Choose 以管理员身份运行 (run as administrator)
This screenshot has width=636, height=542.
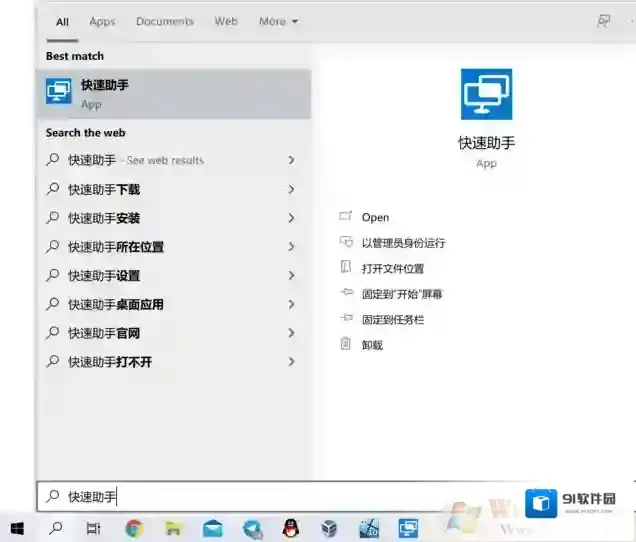403,243
